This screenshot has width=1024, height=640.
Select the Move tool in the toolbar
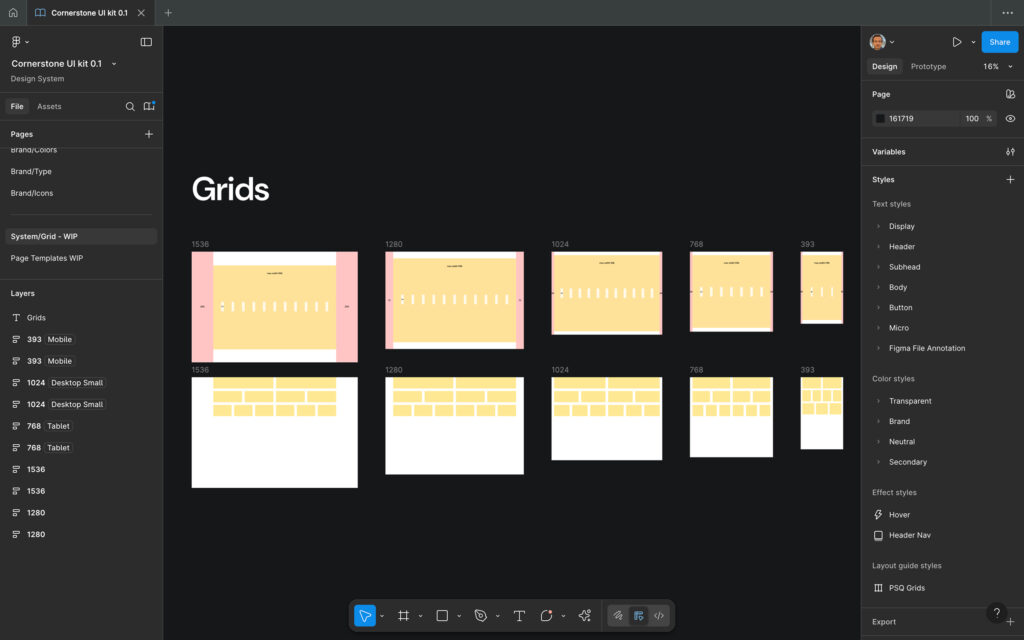click(365, 616)
